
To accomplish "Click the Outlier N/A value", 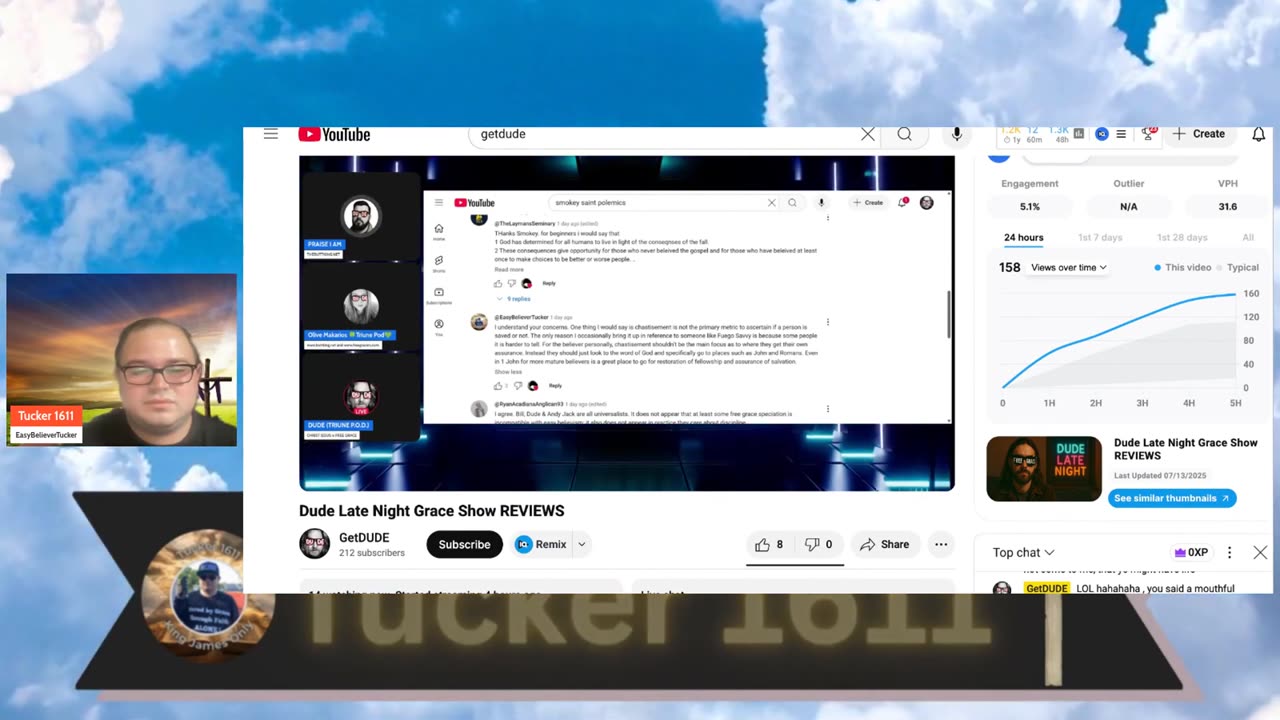I will (1129, 206).
